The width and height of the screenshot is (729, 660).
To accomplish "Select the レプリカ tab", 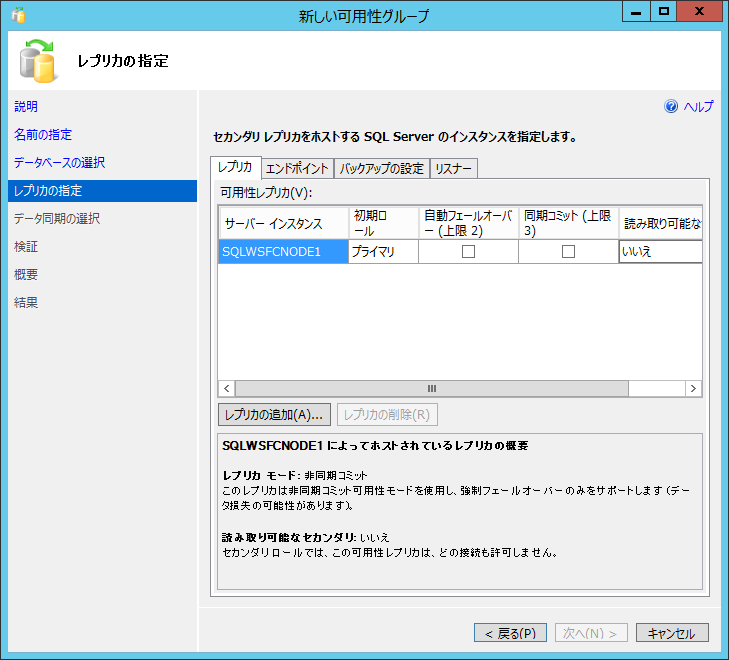I will click(235, 167).
